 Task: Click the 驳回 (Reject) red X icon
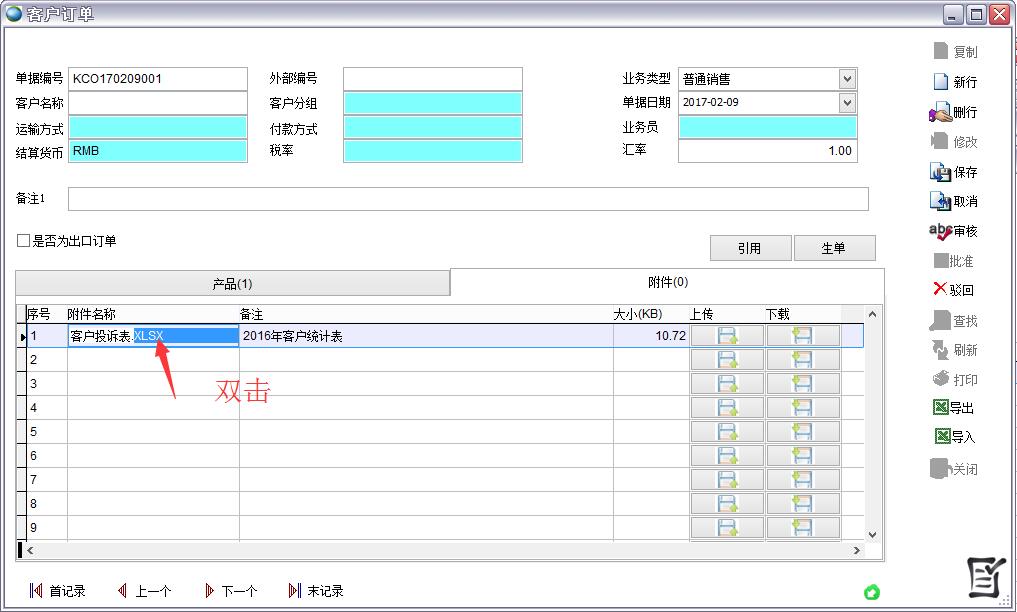[x=939, y=289]
